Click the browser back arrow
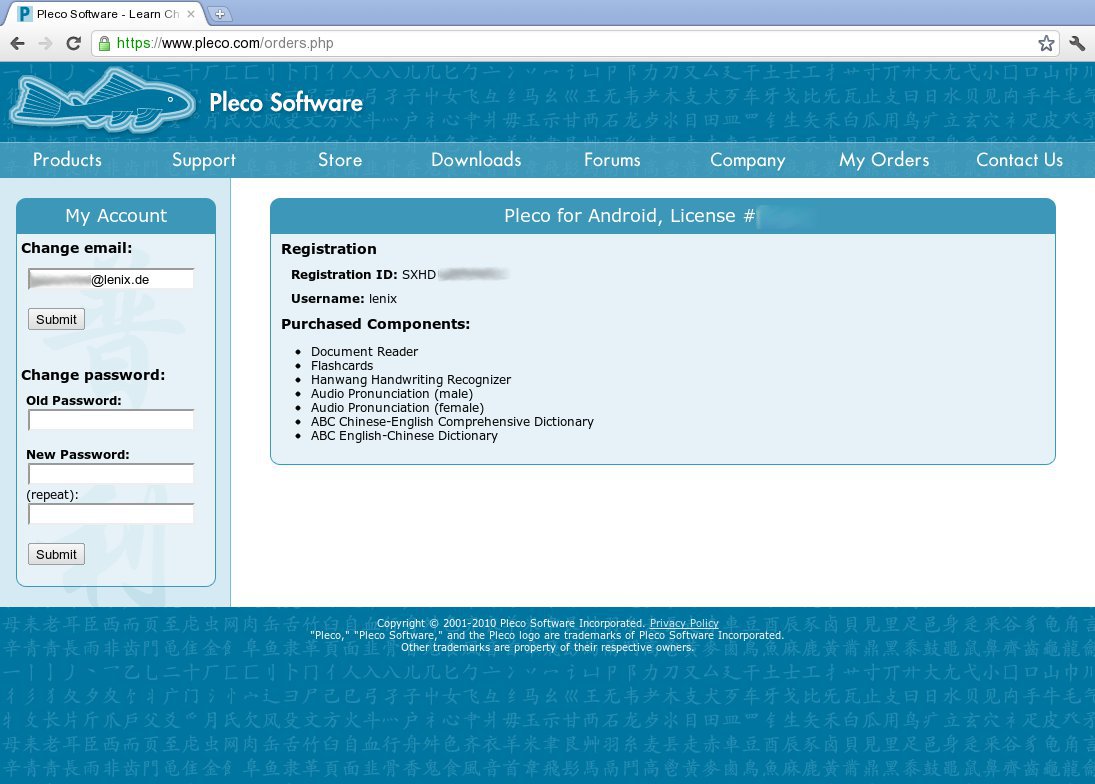The height and width of the screenshot is (784, 1095). click(x=17, y=43)
